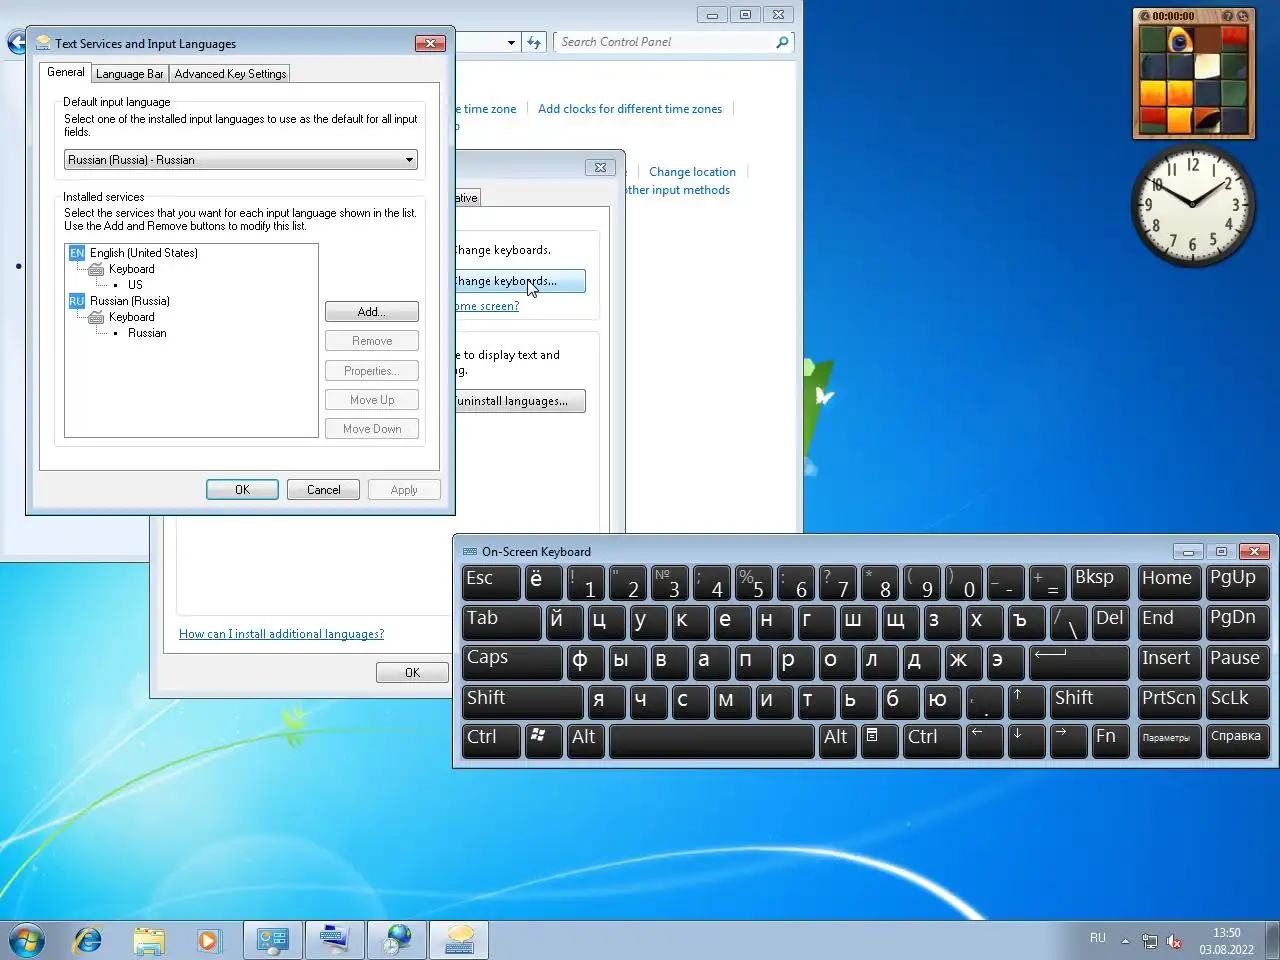Click the Справка help key

[1237, 740]
